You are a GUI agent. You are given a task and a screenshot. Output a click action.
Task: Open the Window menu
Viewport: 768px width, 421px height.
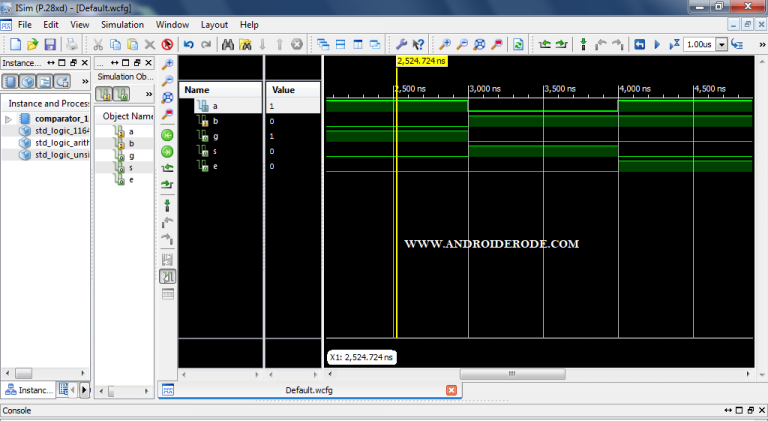[x=172, y=24]
